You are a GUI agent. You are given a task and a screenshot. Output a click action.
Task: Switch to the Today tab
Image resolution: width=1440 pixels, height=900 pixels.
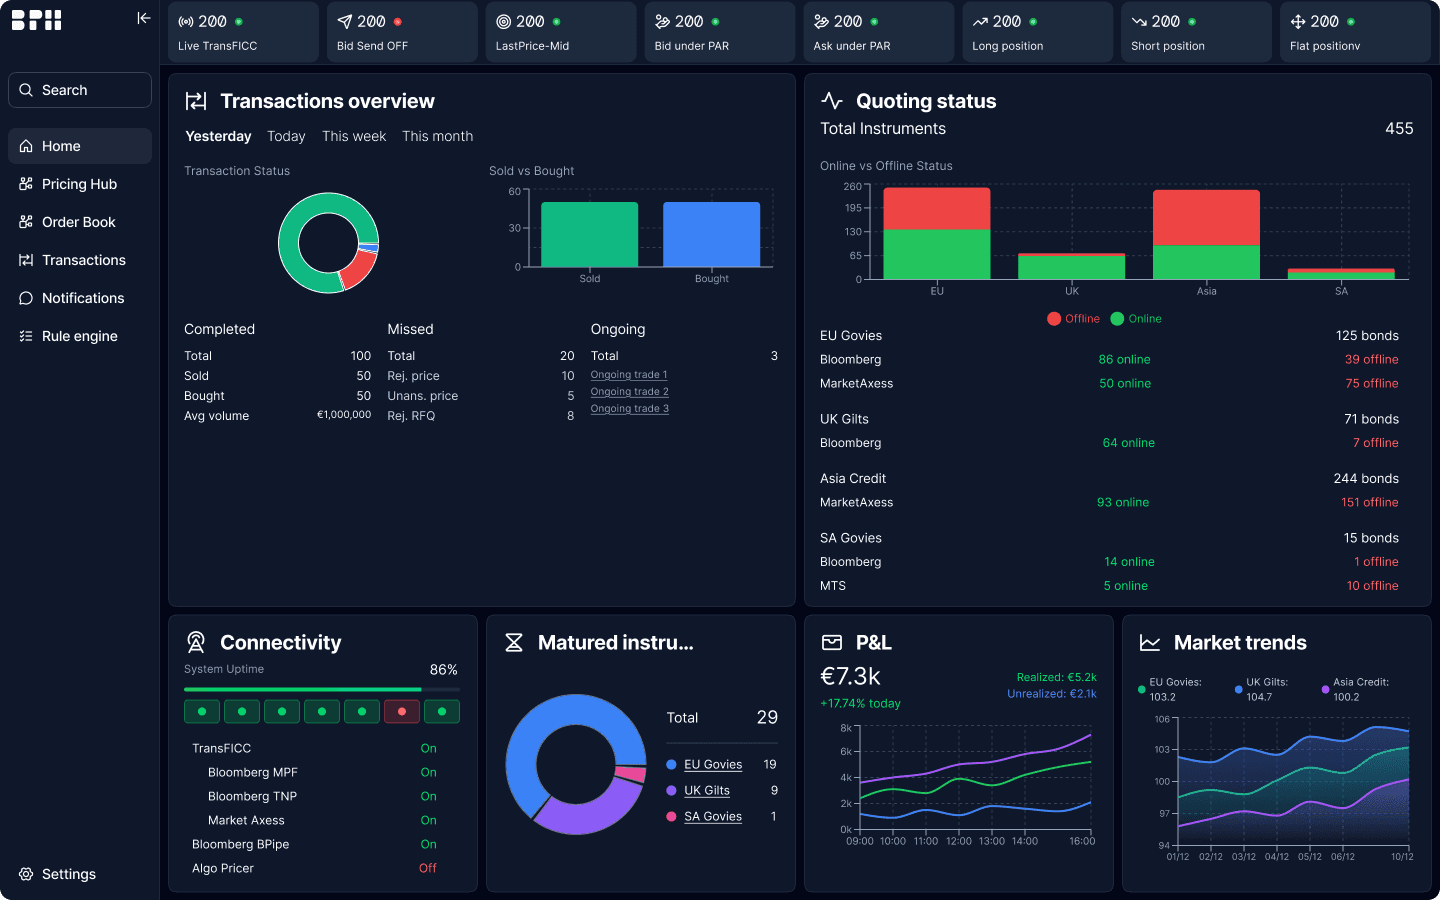(286, 136)
